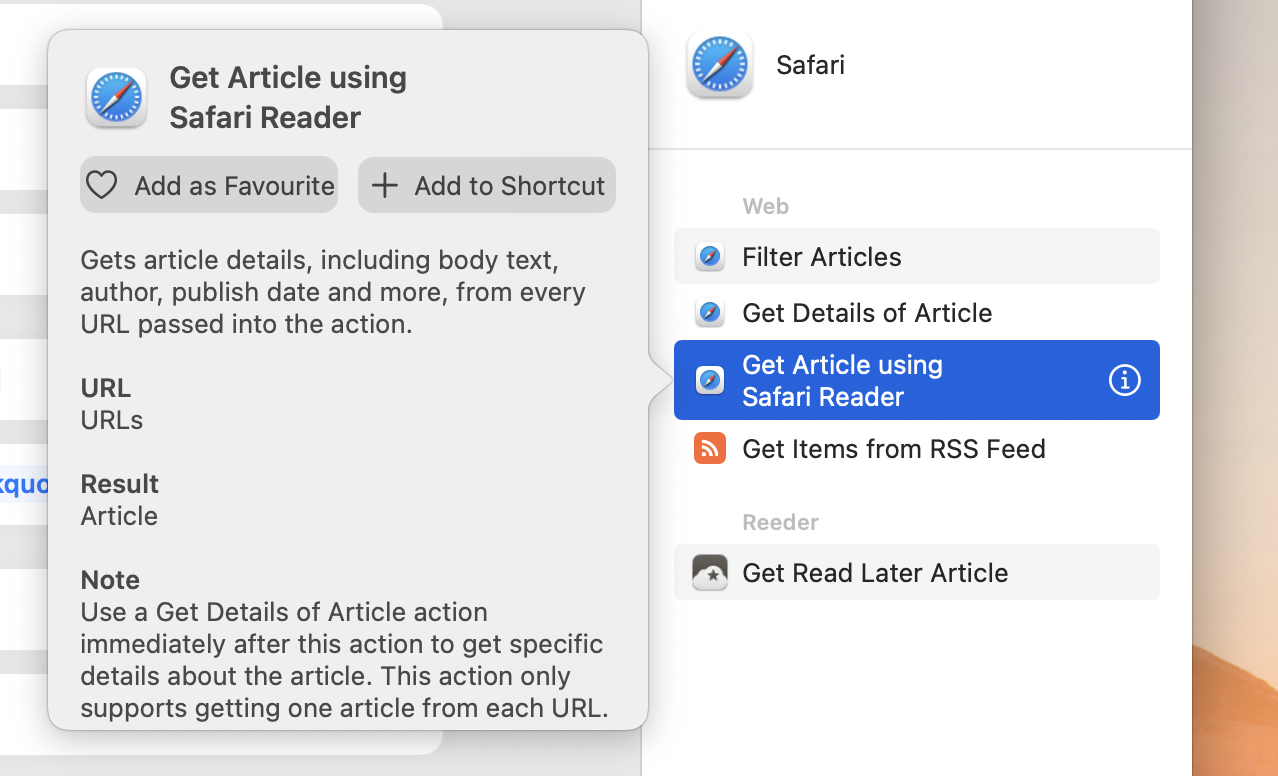The height and width of the screenshot is (776, 1278).
Task: Click the plus icon on Add to Shortcut
Action: tap(384, 185)
